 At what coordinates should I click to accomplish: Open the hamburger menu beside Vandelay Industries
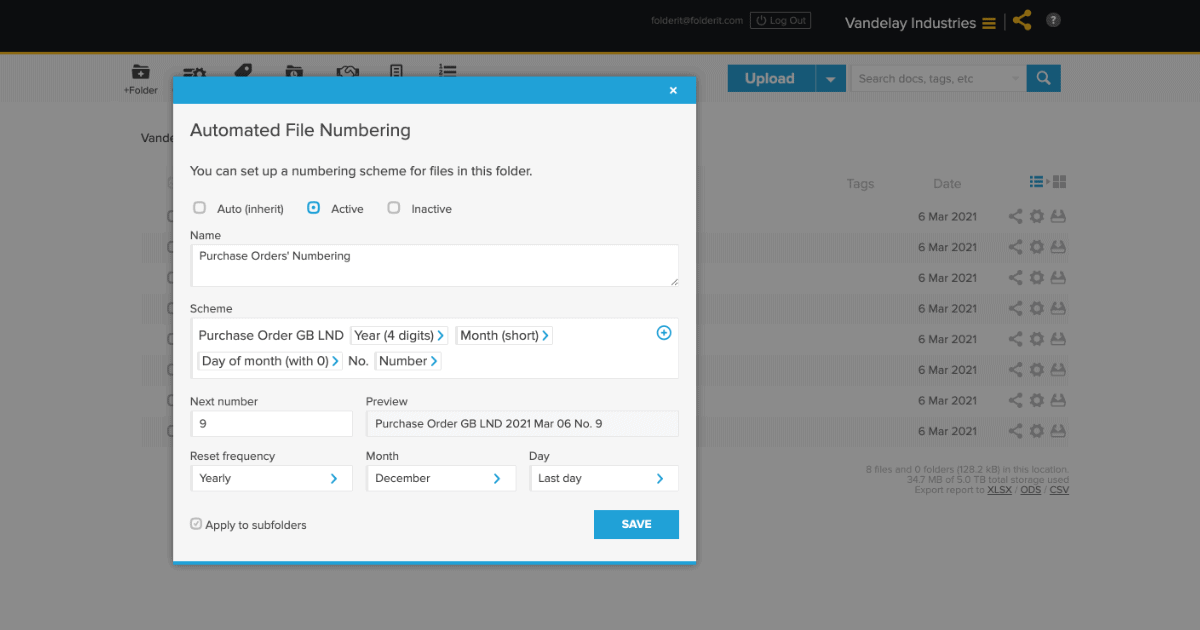pos(989,23)
